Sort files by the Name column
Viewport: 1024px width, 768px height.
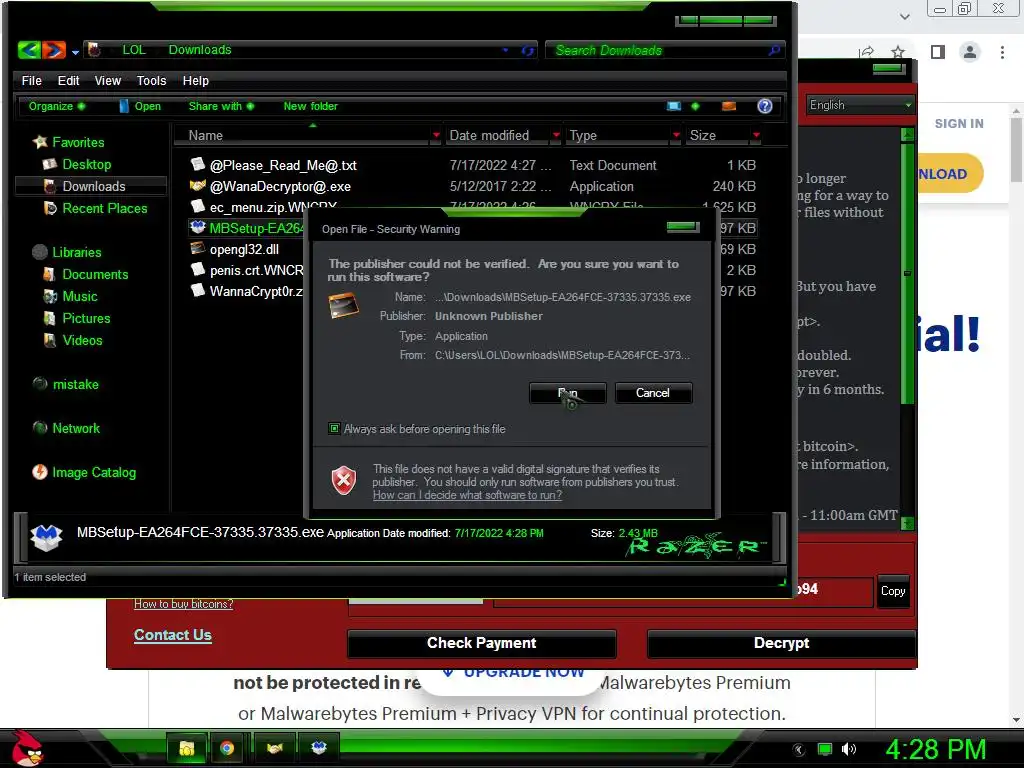(x=206, y=135)
